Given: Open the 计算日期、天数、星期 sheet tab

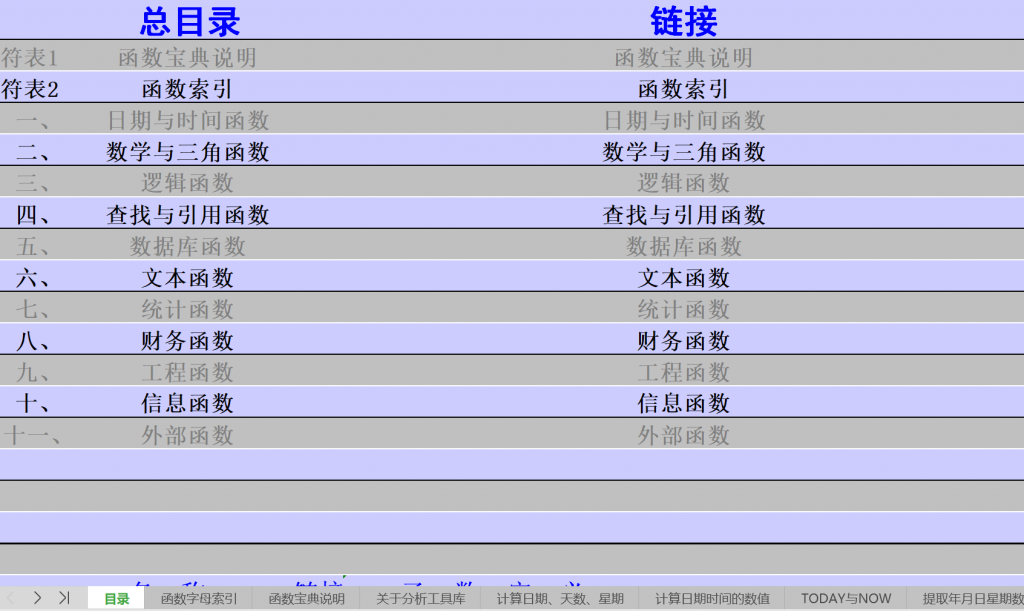Looking at the screenshot, I should 560,599.
